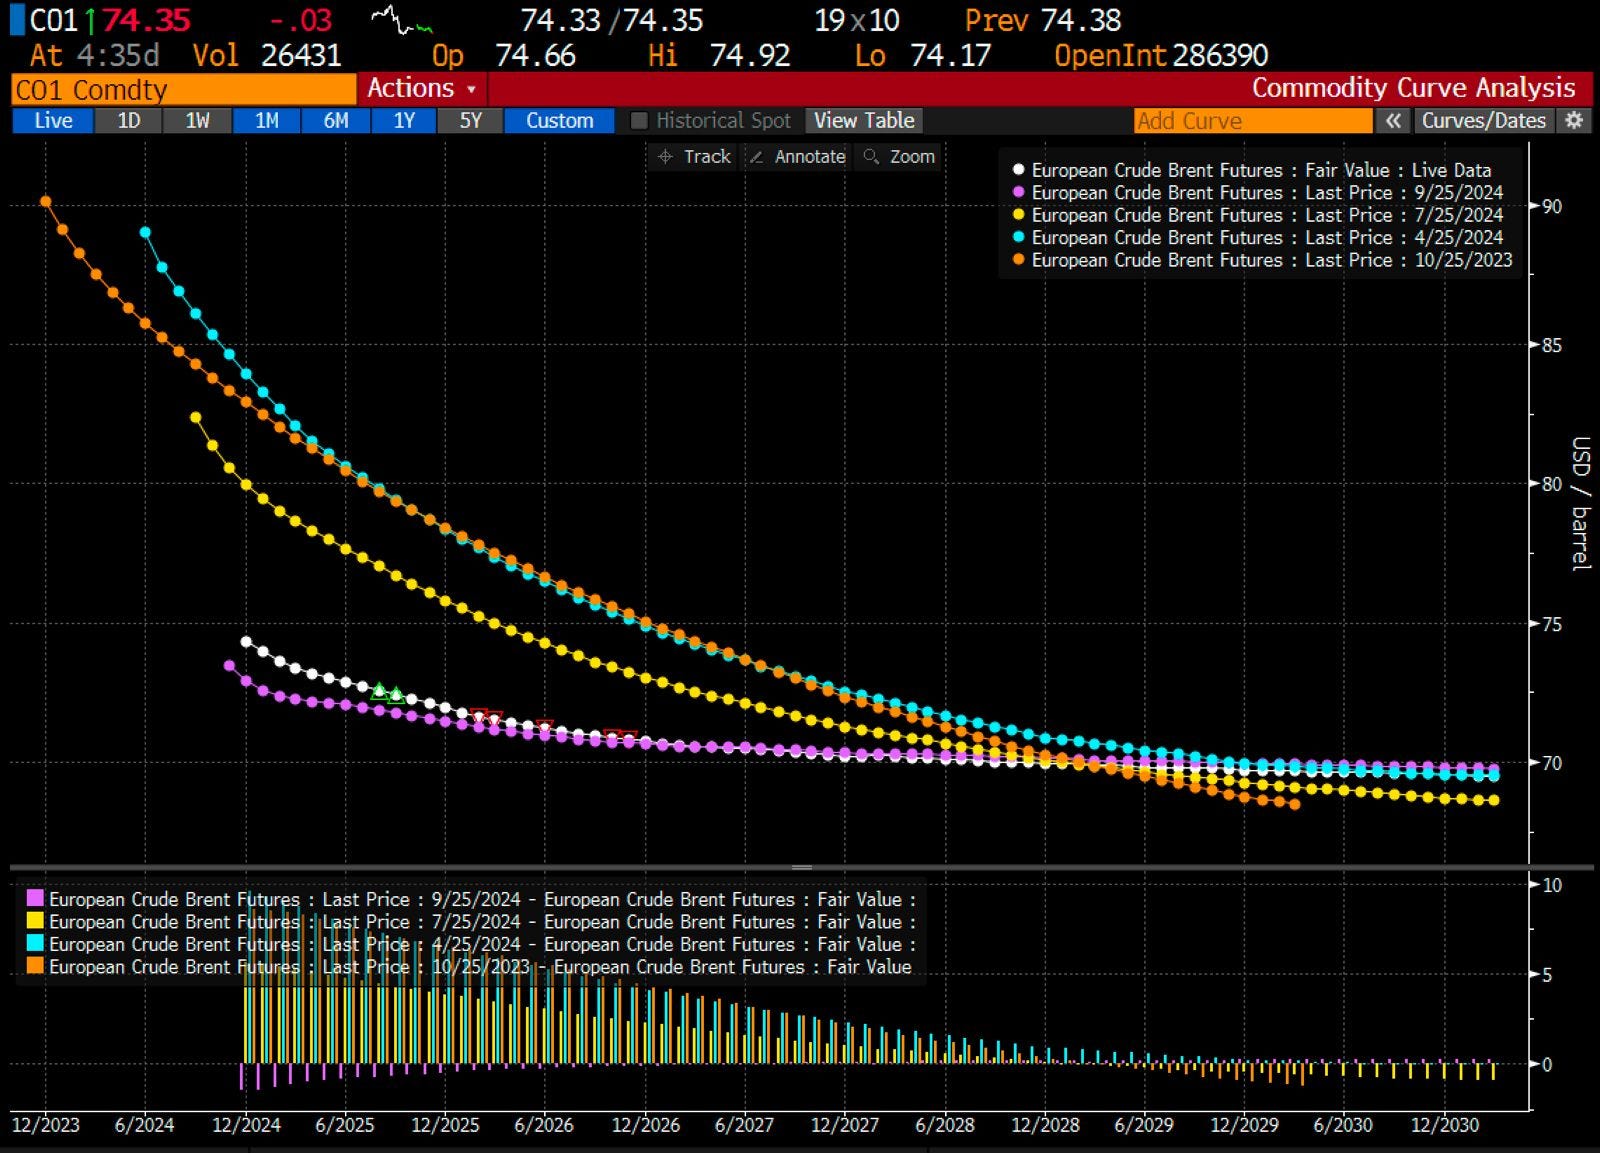Click the Track crosshair tool
This screenshot has width=1600, height=1153.
[x=695, y=157]
